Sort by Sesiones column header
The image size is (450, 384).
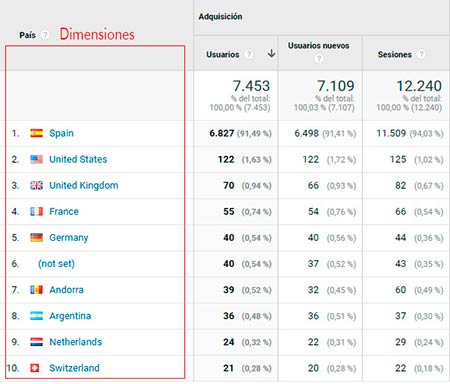click(395, 54)
